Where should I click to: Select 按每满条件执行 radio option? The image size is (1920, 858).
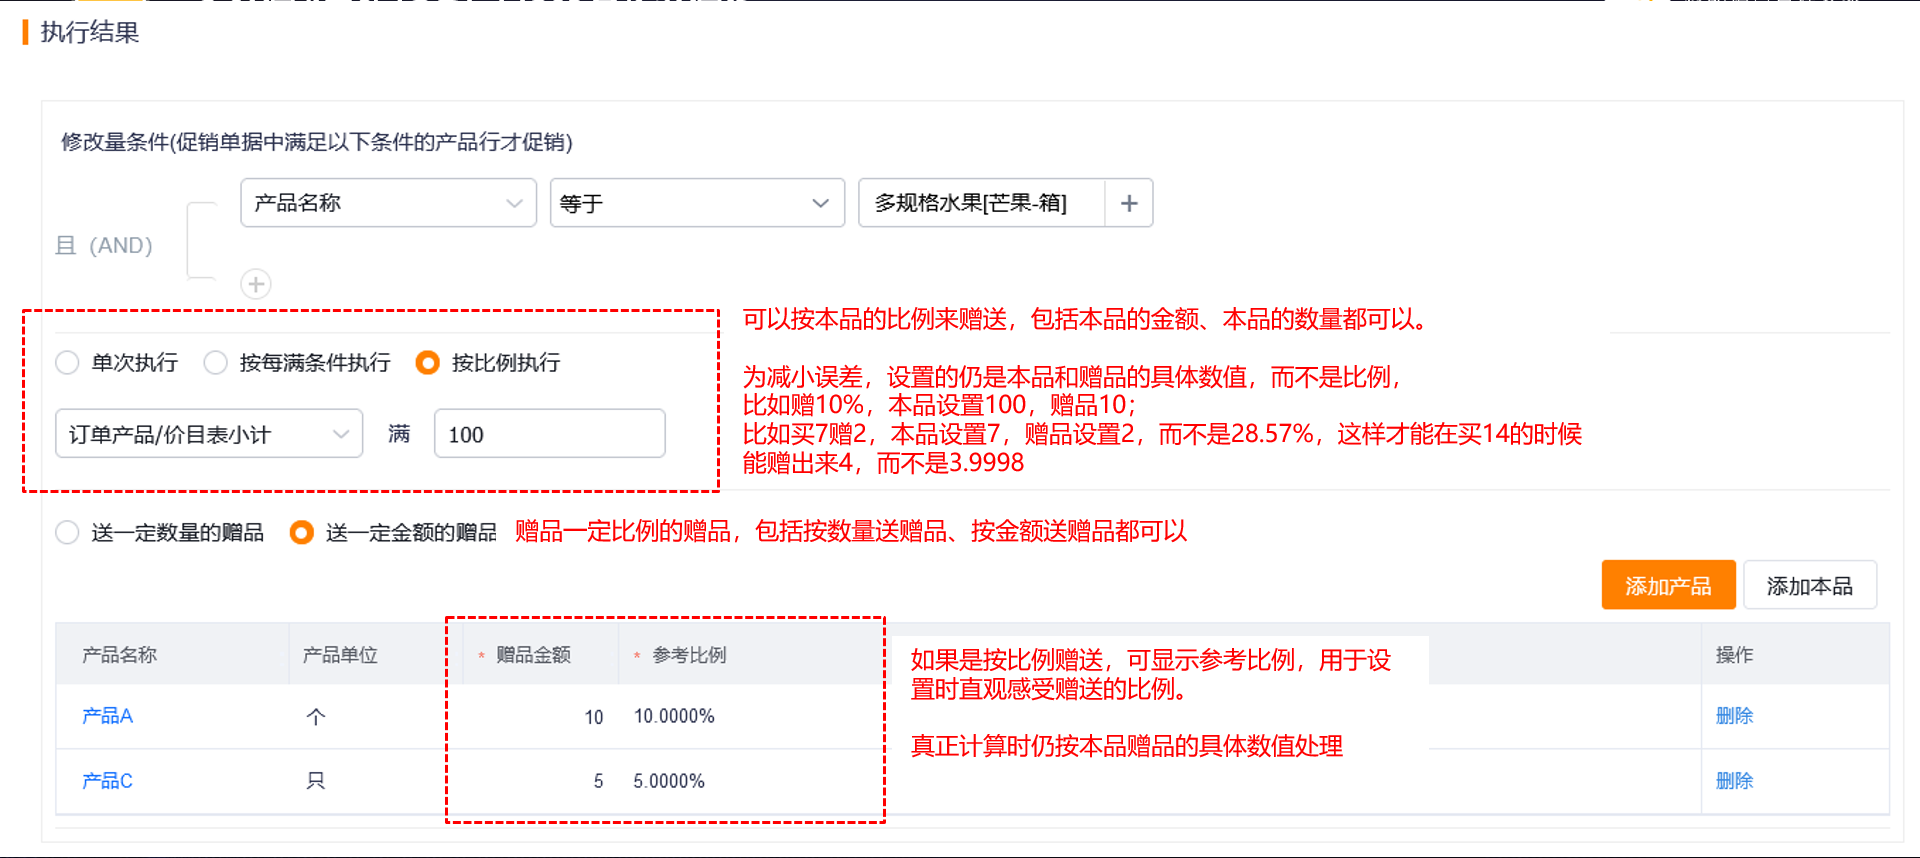click(x=215, y=362)
